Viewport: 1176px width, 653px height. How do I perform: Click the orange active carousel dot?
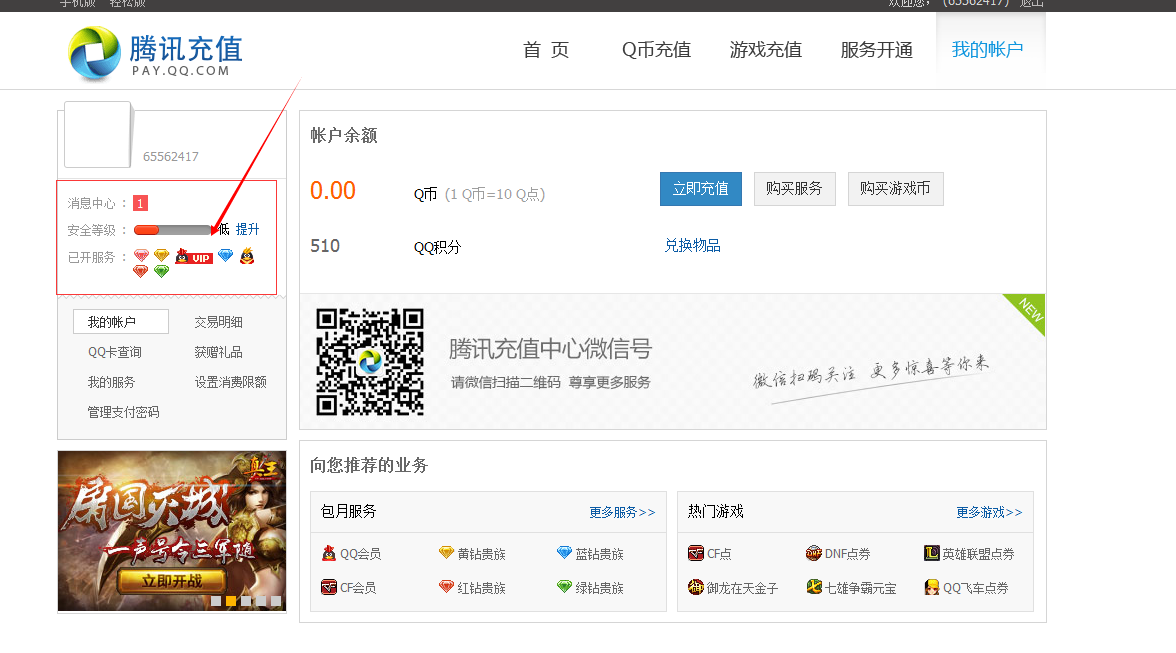231,601
